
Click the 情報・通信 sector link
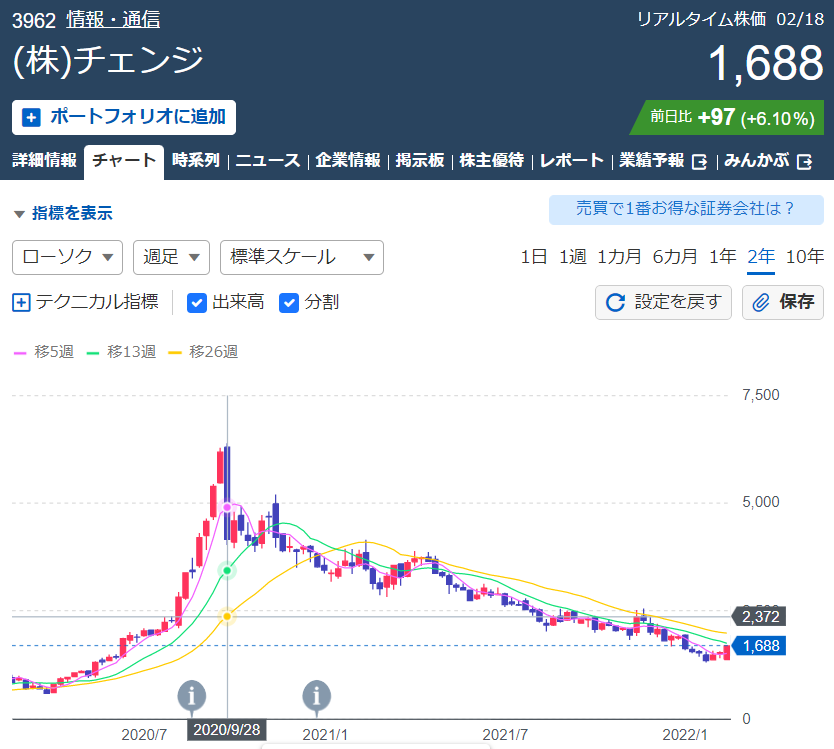click(113, 20)
